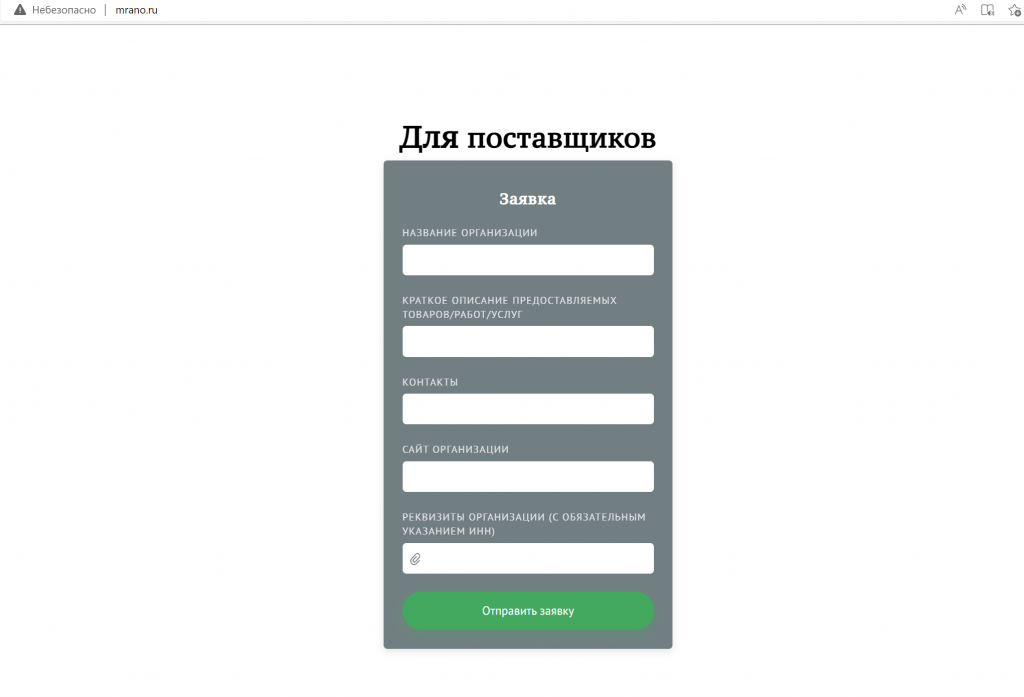
Task: Focus the Контакты input field
Action: (528, 409)
